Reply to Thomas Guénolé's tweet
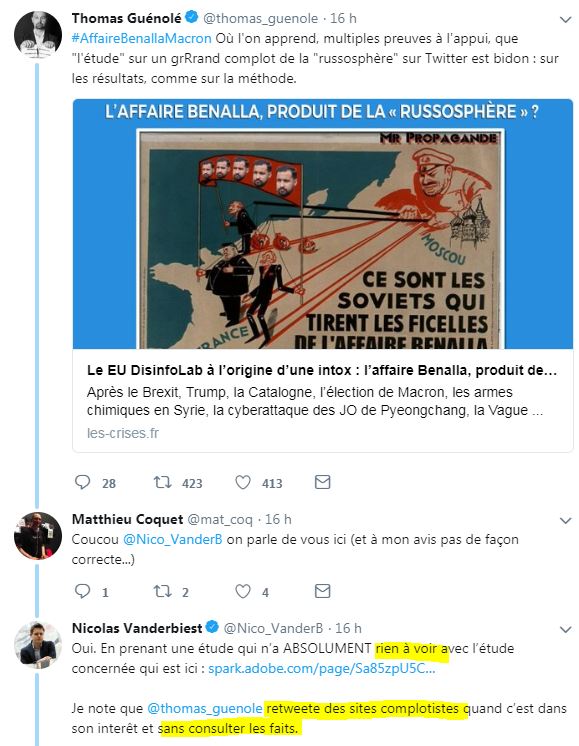This screenshot has height=746, width=579. [83, 482]
